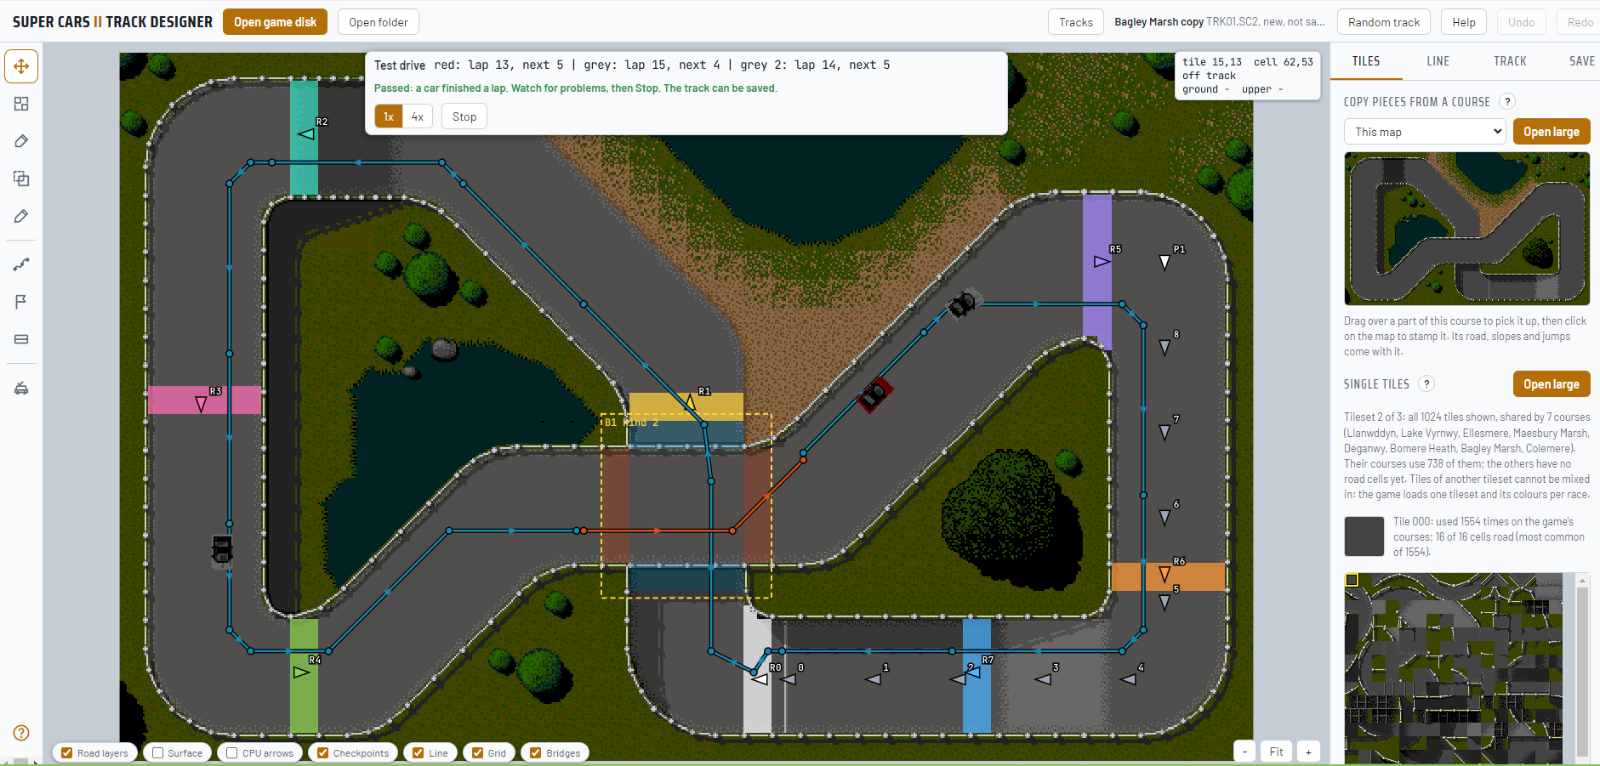
Task: Select the copy pieces overlap-squares tool
Action: click(x=21, y=179)
